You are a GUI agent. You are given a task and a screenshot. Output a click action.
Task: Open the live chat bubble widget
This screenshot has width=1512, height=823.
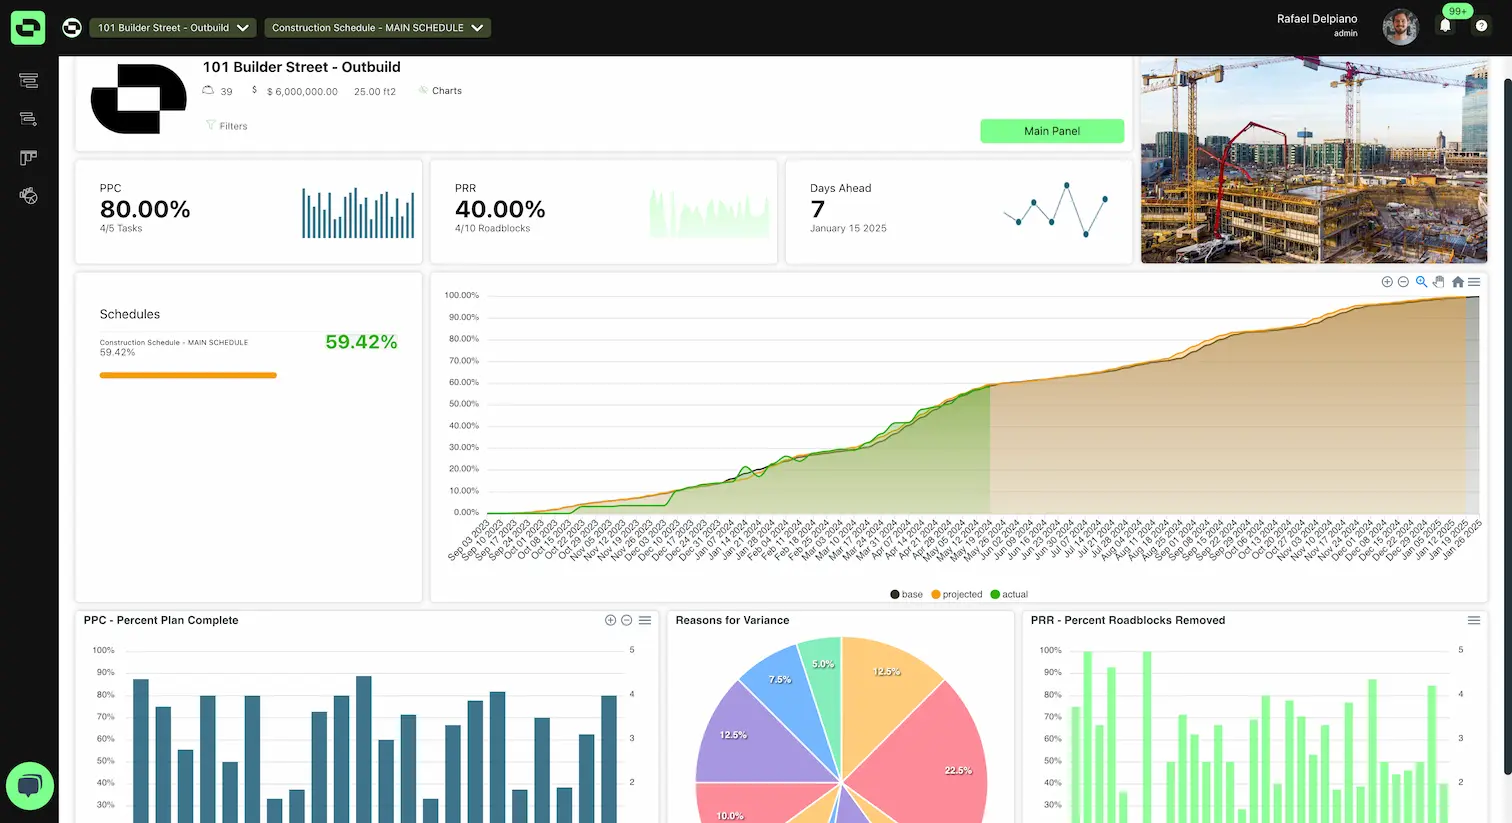click(29, 786)
